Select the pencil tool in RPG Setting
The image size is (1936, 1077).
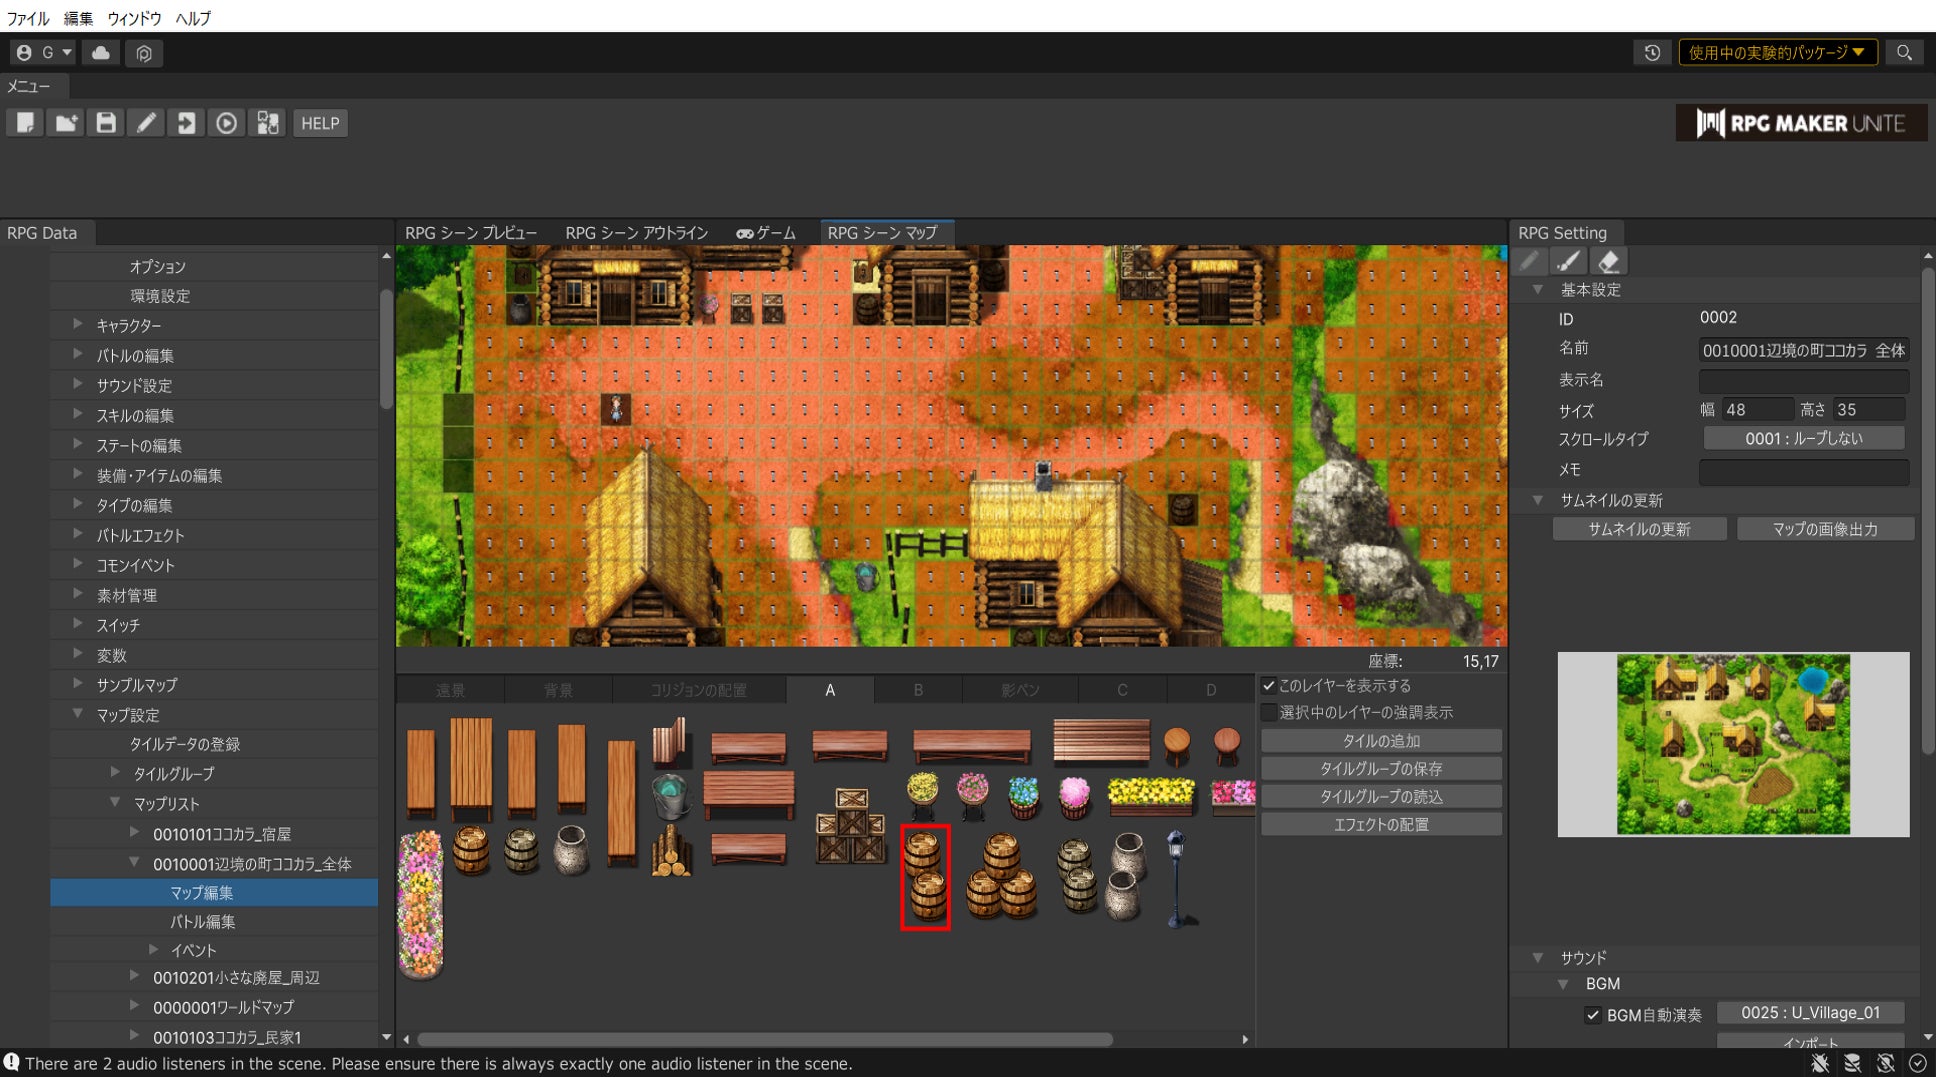click(x=1529, y=261)
